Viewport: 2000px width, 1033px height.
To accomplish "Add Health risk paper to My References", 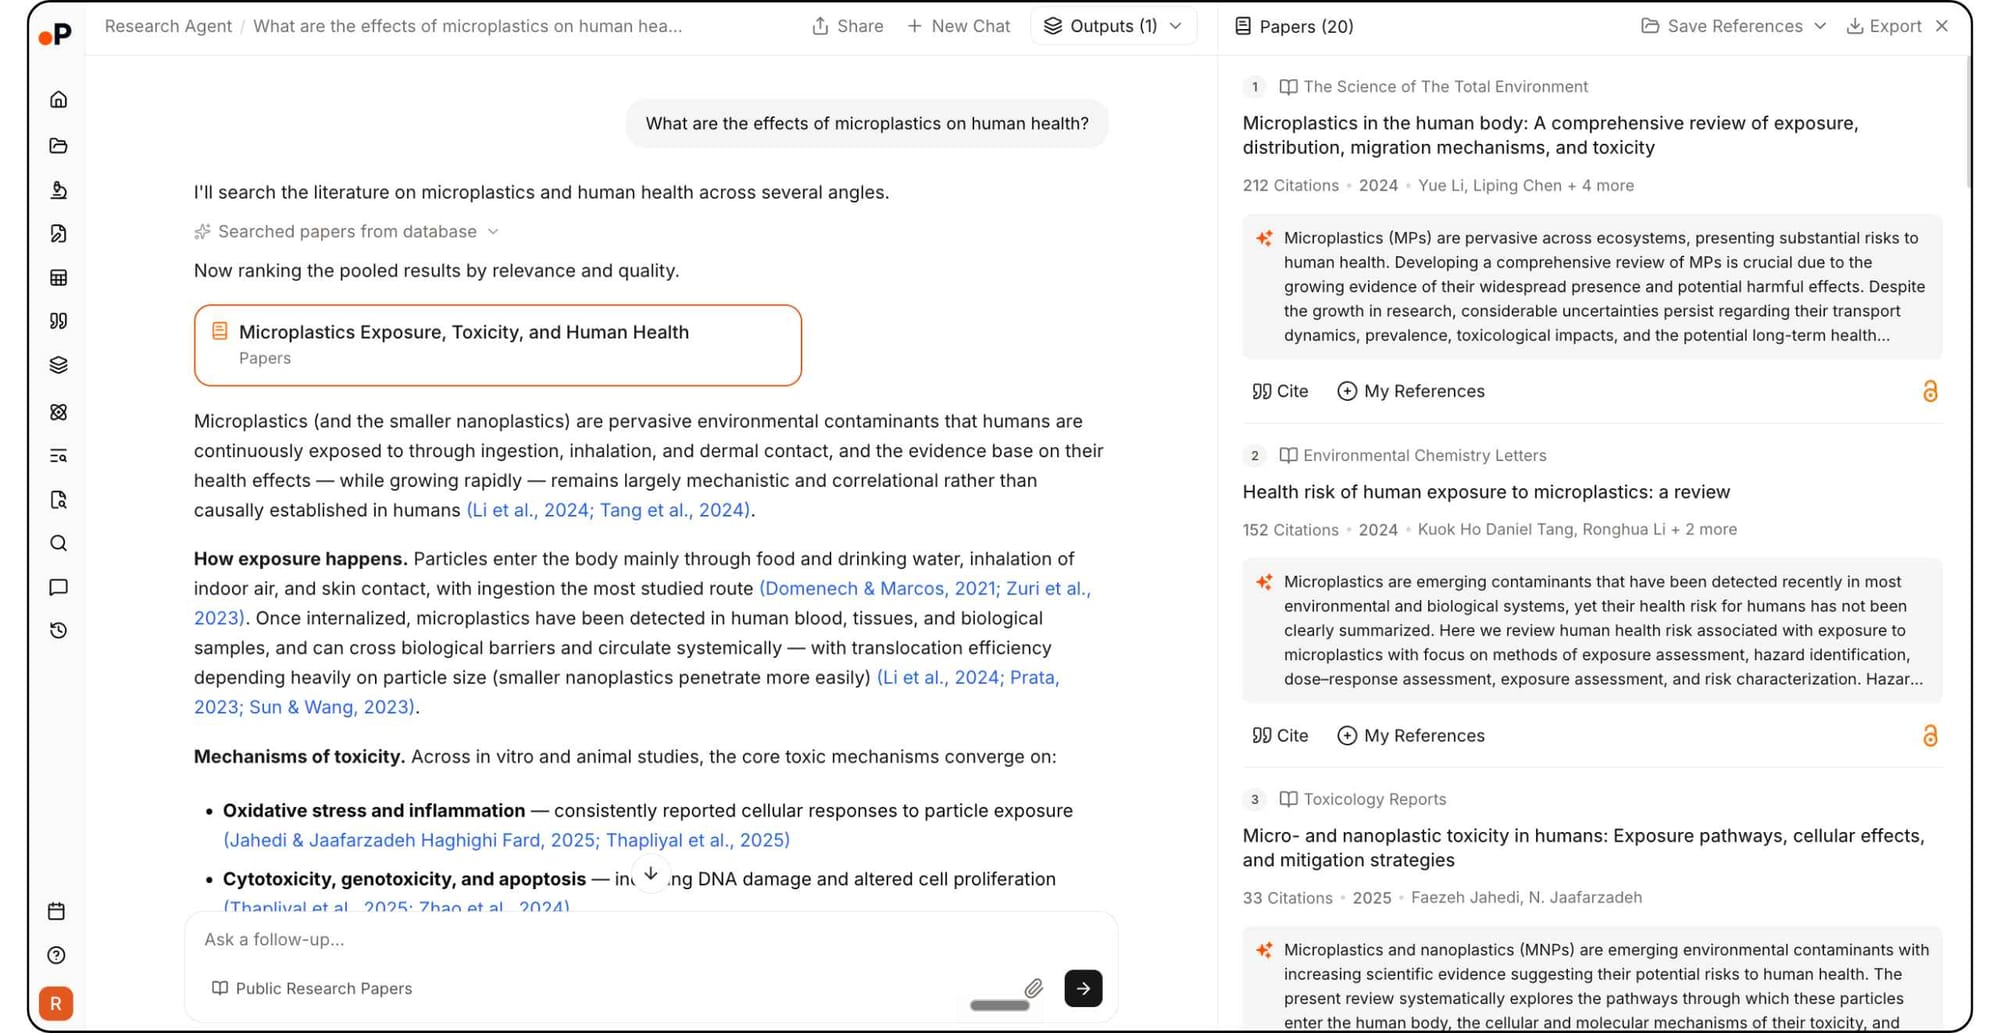I will 1411,736.
